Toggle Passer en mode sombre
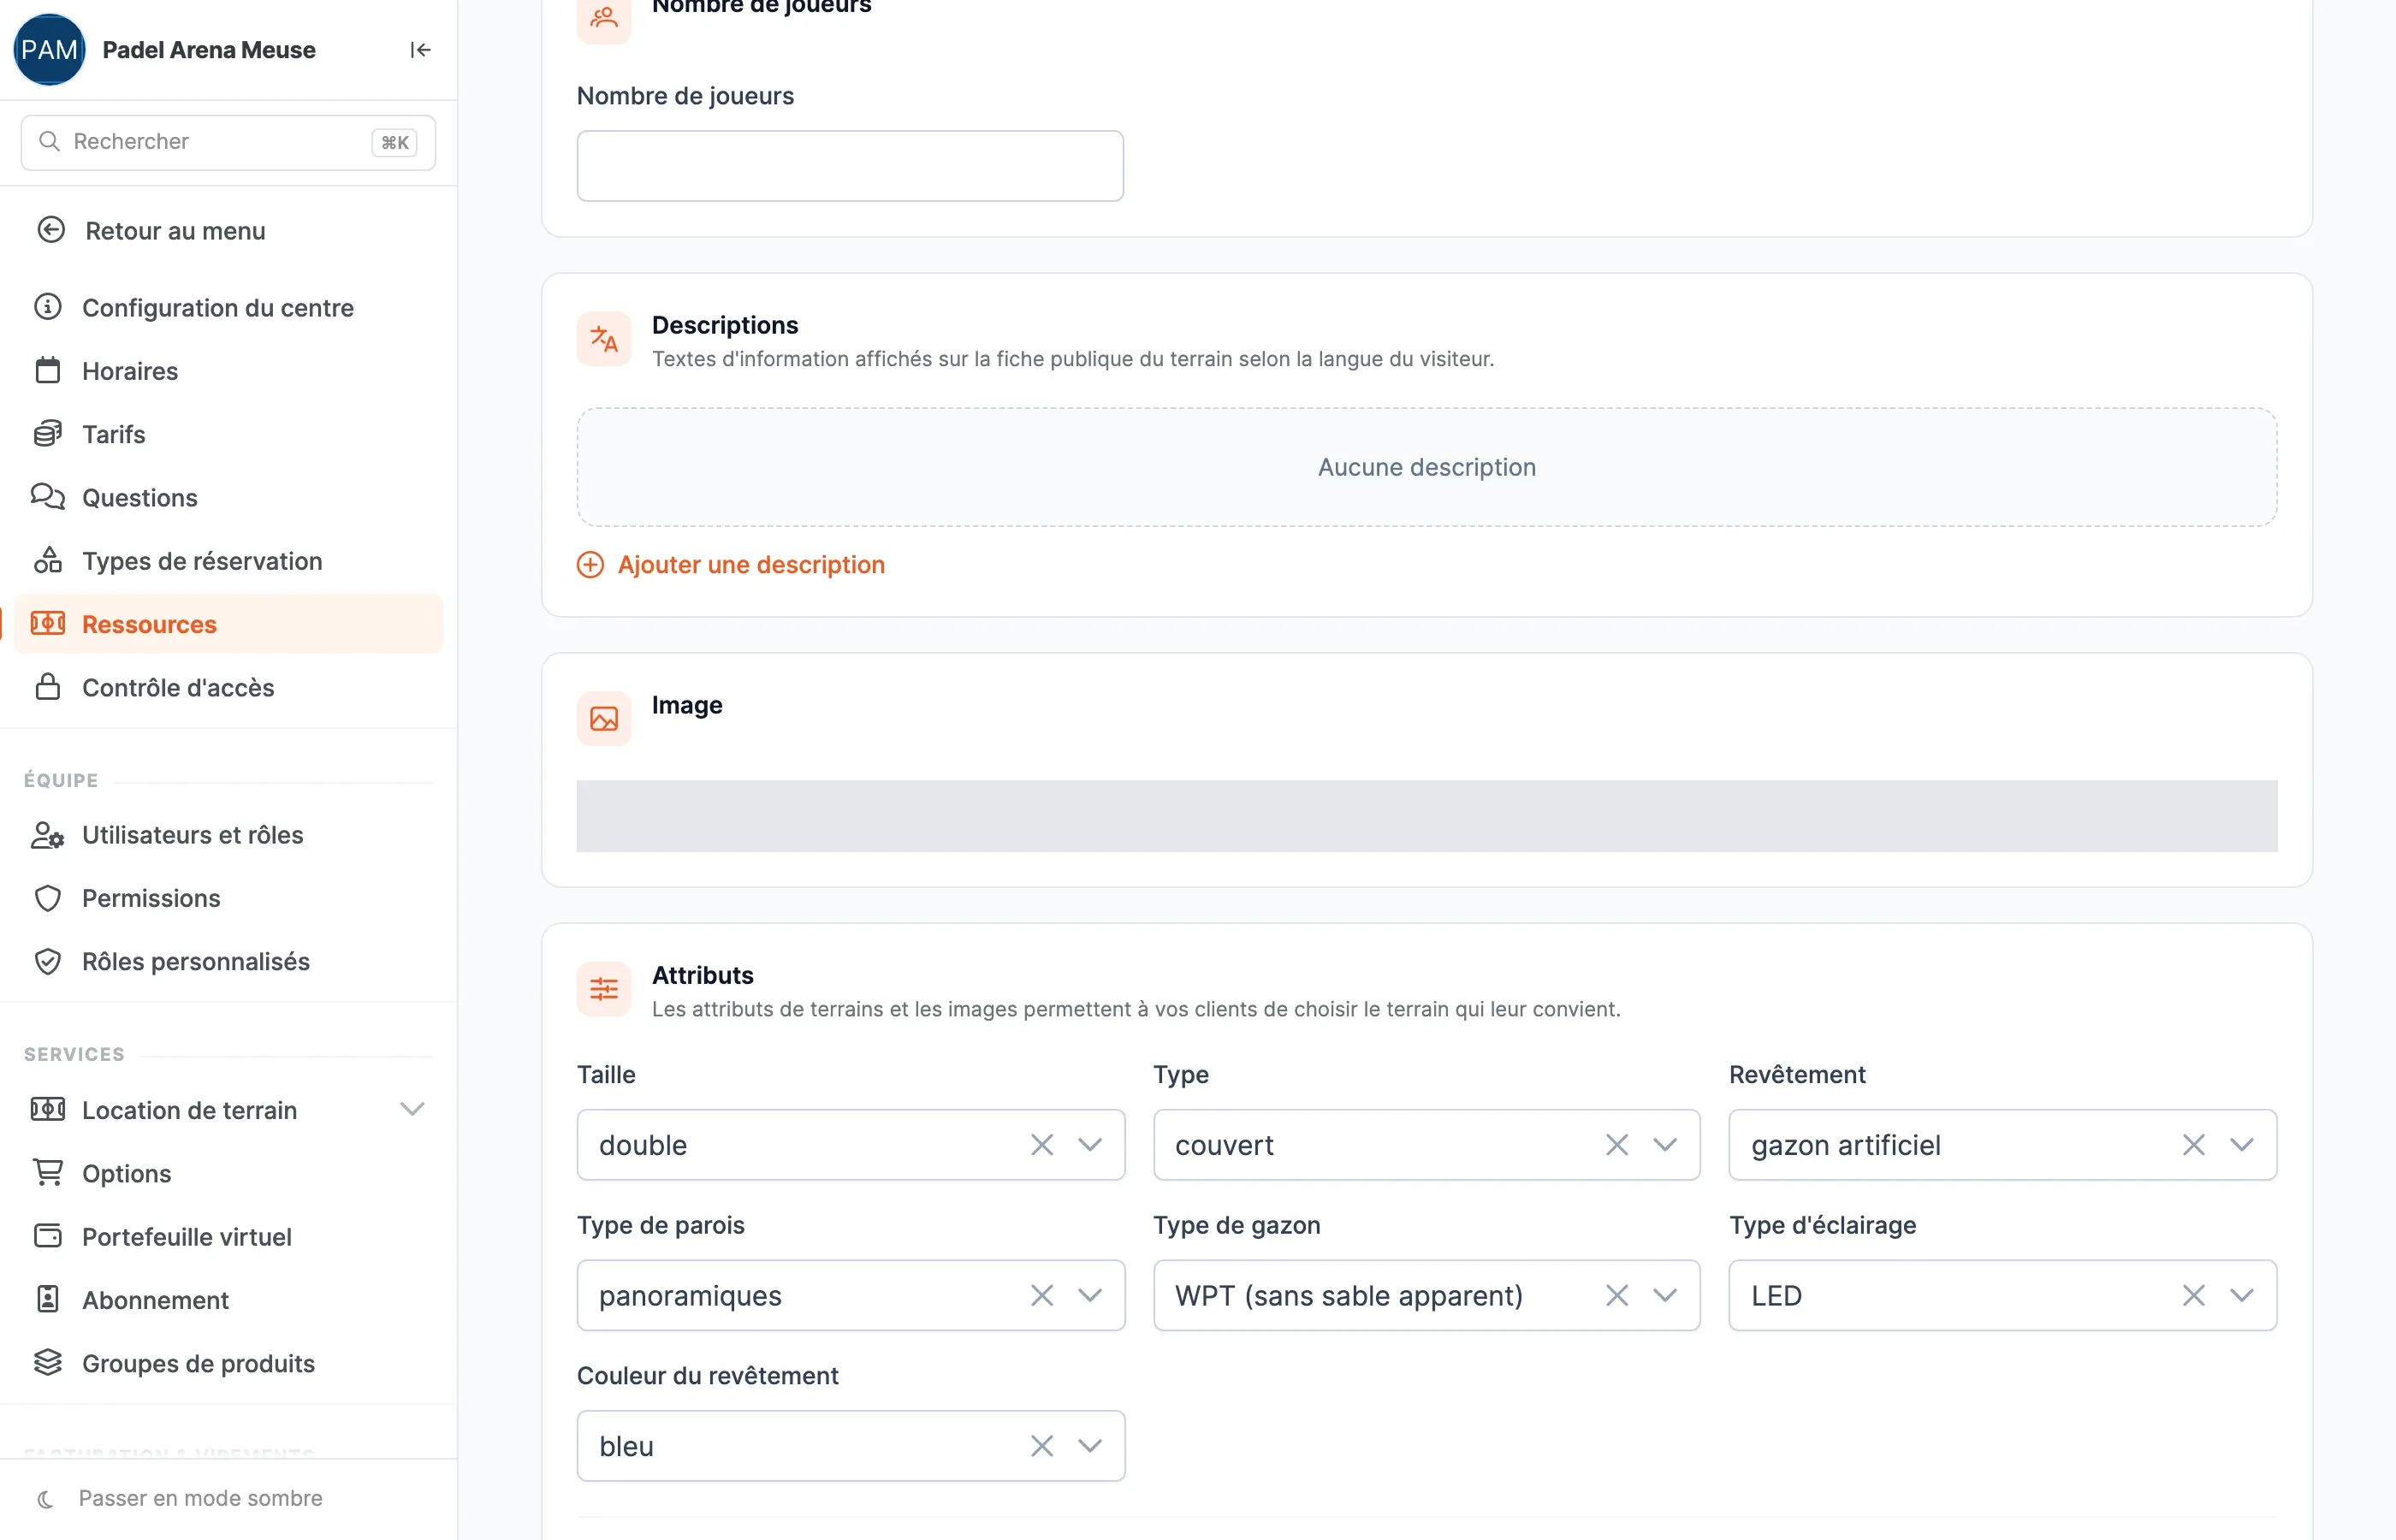Viewport: 2396px width, 1540px height. [x=200, y=1498]
